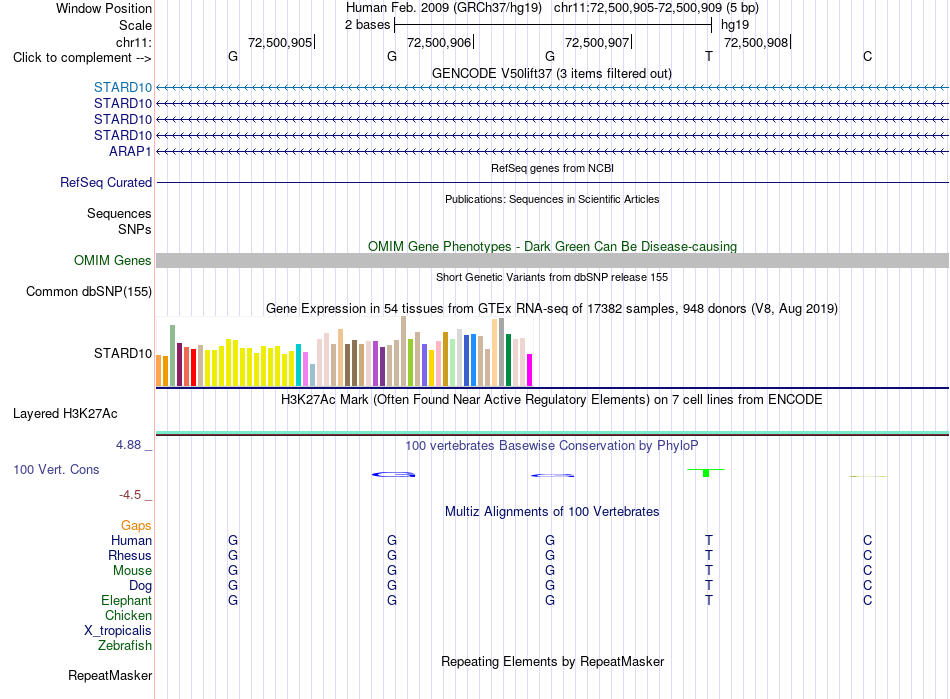Open the 100 Vert. Cons label
Screen dimensions: 950x699
[x=56, y=469]
